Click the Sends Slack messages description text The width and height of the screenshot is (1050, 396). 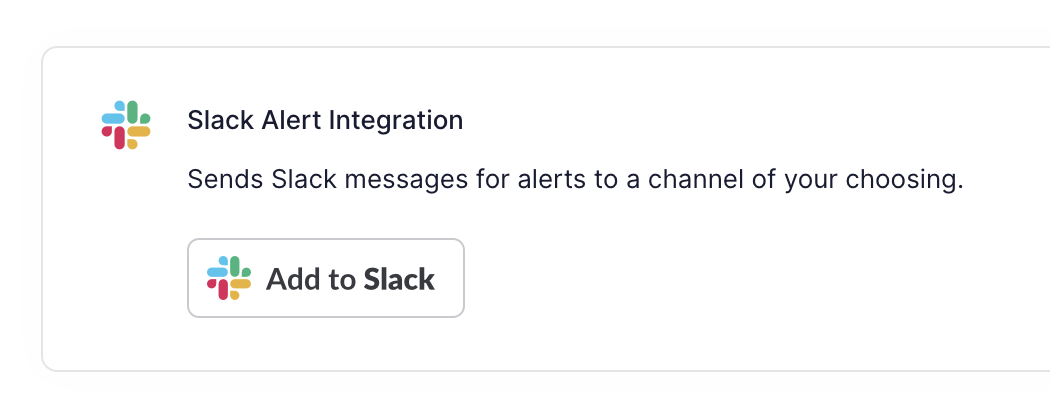575,180
